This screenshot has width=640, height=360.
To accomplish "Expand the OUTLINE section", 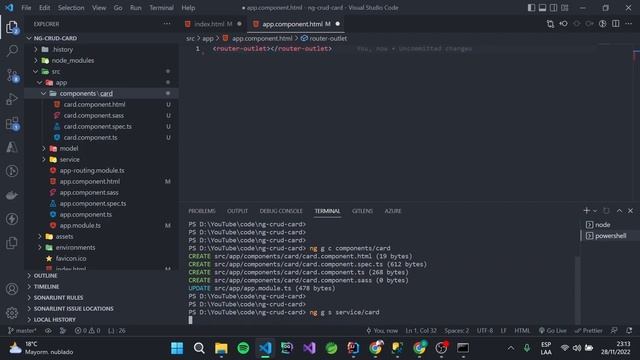I will coord(45,276).
